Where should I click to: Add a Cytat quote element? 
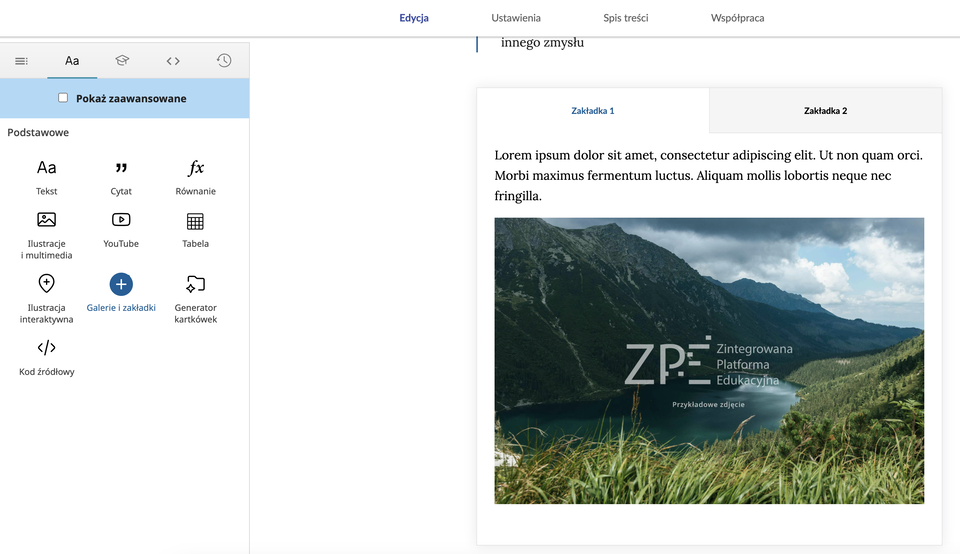coord(121,176)
